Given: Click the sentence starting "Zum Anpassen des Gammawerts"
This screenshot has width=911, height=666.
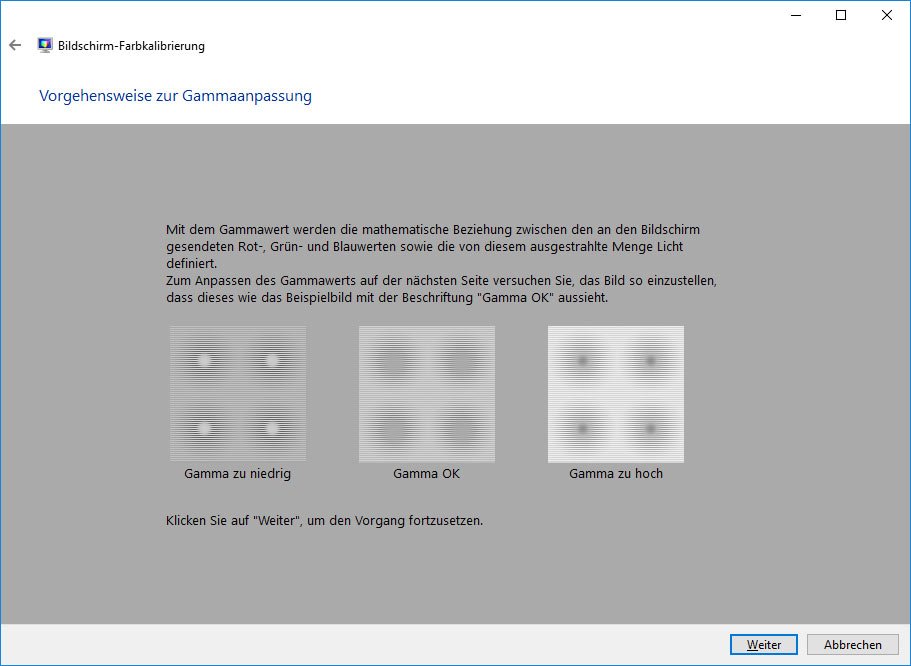Looking at the screenshot, I should (x=441, y=290).
